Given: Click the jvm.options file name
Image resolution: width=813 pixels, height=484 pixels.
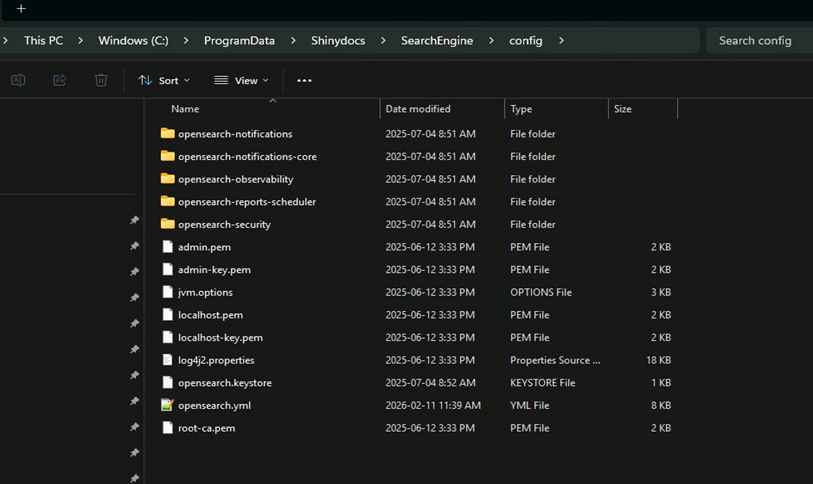Looking at the screenshot, I should point(205,292).
